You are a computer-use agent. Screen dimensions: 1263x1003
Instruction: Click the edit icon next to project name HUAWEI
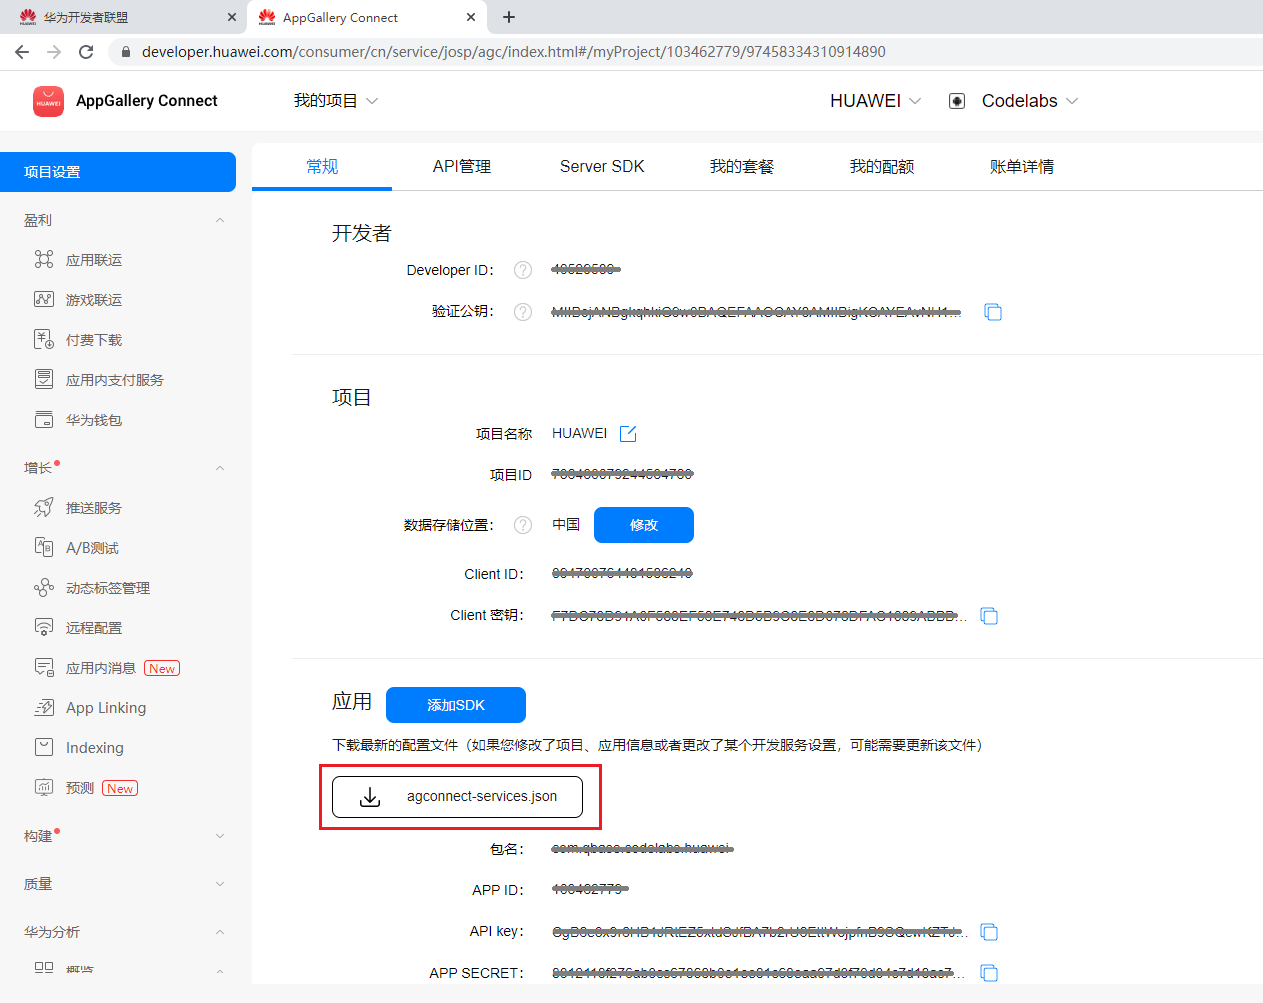628,434
